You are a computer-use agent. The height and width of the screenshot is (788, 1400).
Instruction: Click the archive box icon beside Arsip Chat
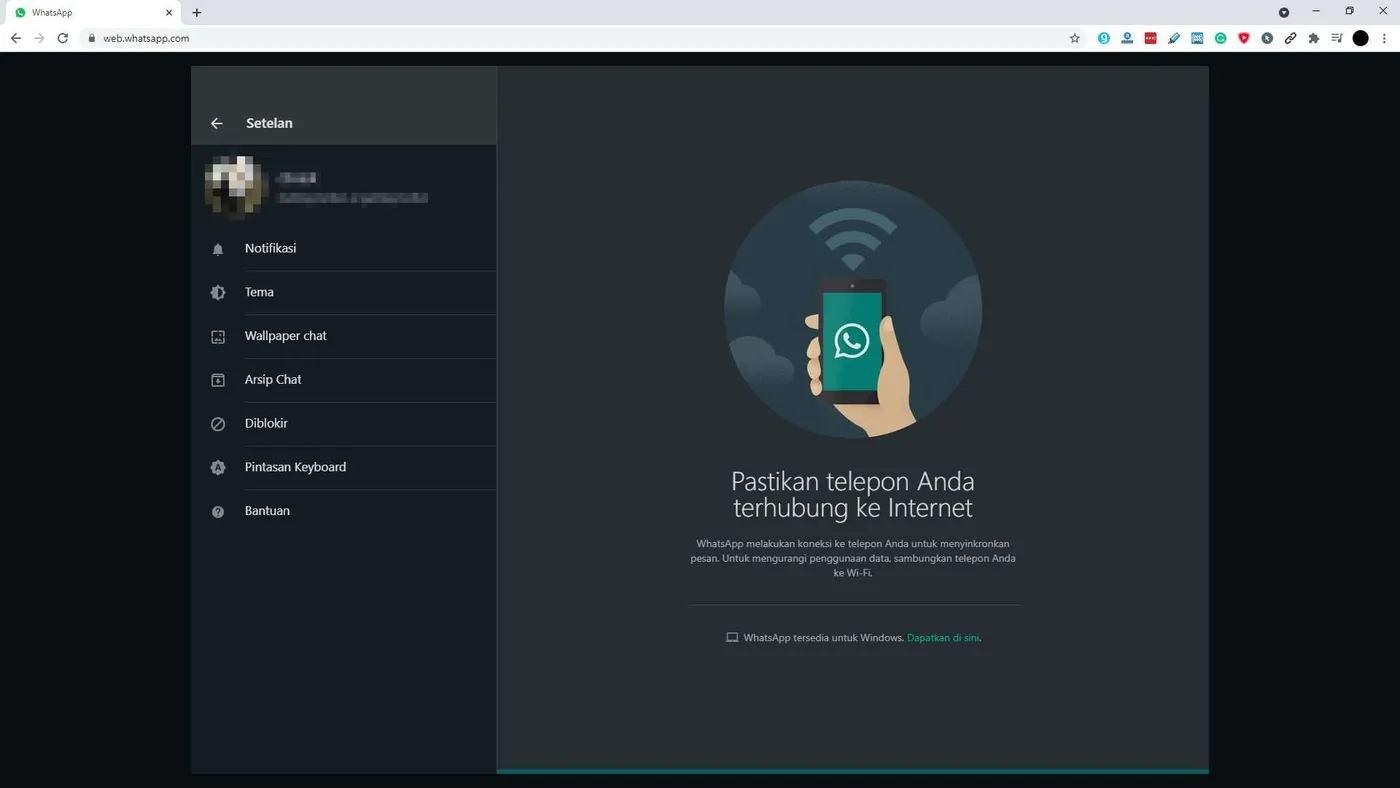click(x=218, y=380)
